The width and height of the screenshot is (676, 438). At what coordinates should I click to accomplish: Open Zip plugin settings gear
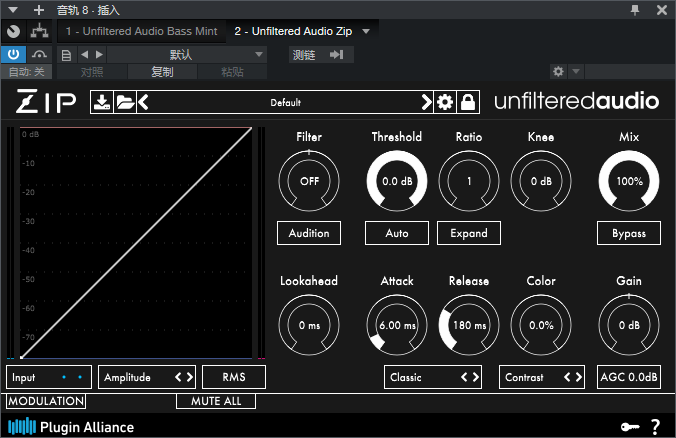[x=445, y=102]
